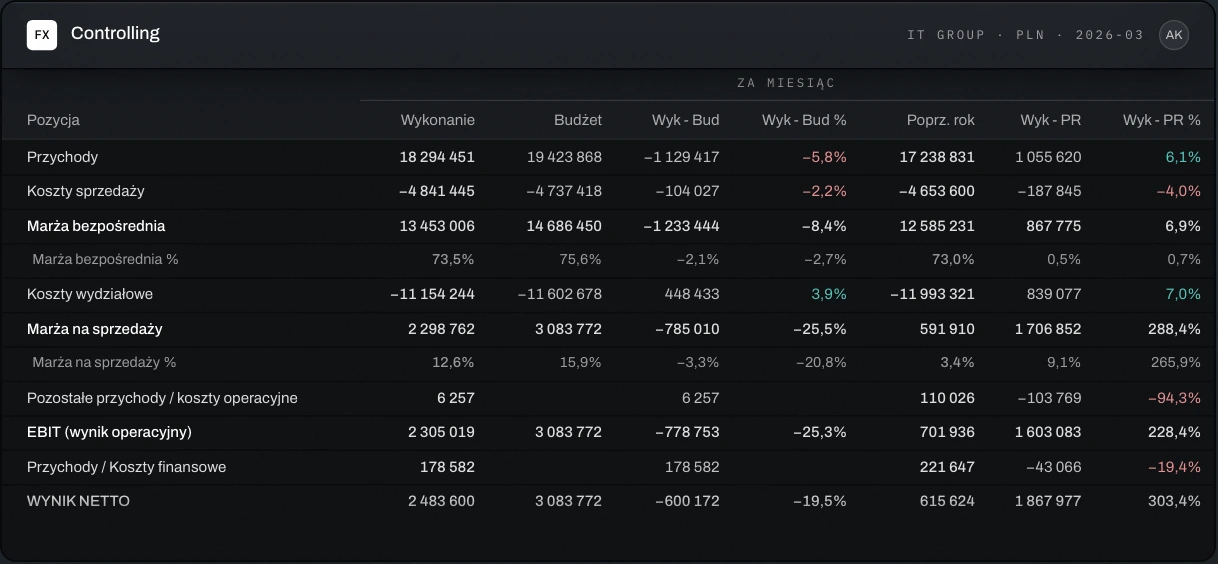Viewport: 1218px width, 564px height.
Task: Select the Marża bezpośrednia row label
Action: click(96, 226)
